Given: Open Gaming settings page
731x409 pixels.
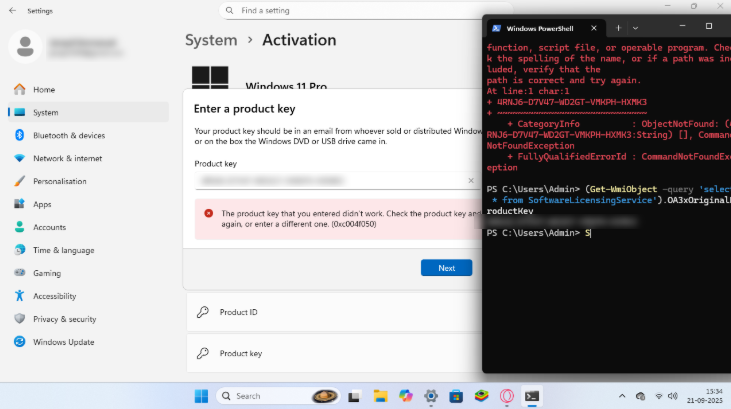Looking at the screenshot, I should click(x=89, y=273).
